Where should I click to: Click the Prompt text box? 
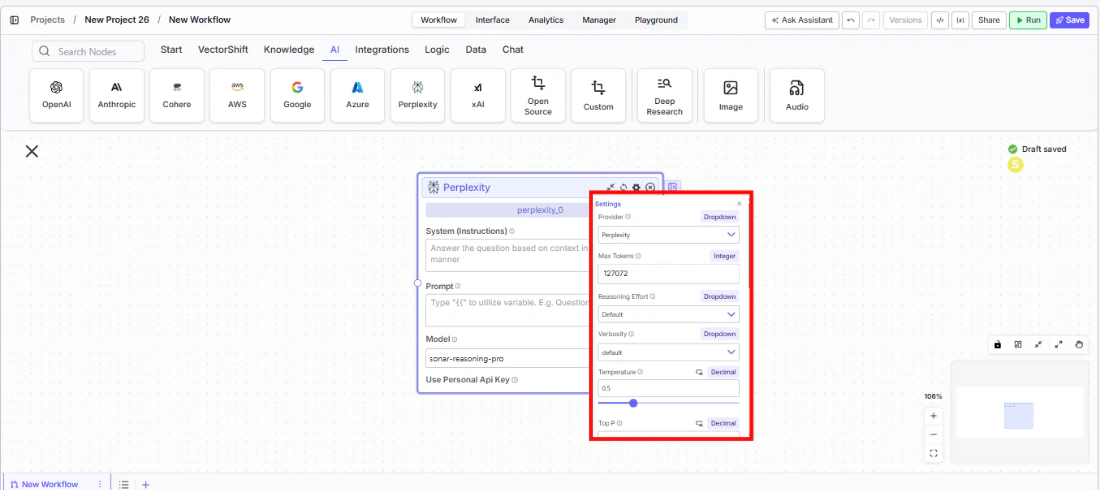coord(508,310)
